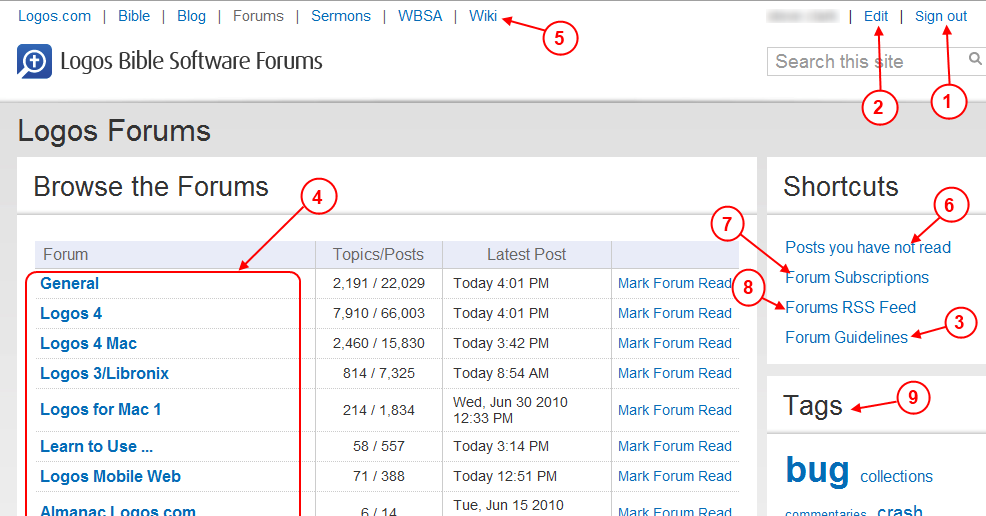Mark the Logos 4 Mac forum as read
The image size is (986, 516).
675,344
